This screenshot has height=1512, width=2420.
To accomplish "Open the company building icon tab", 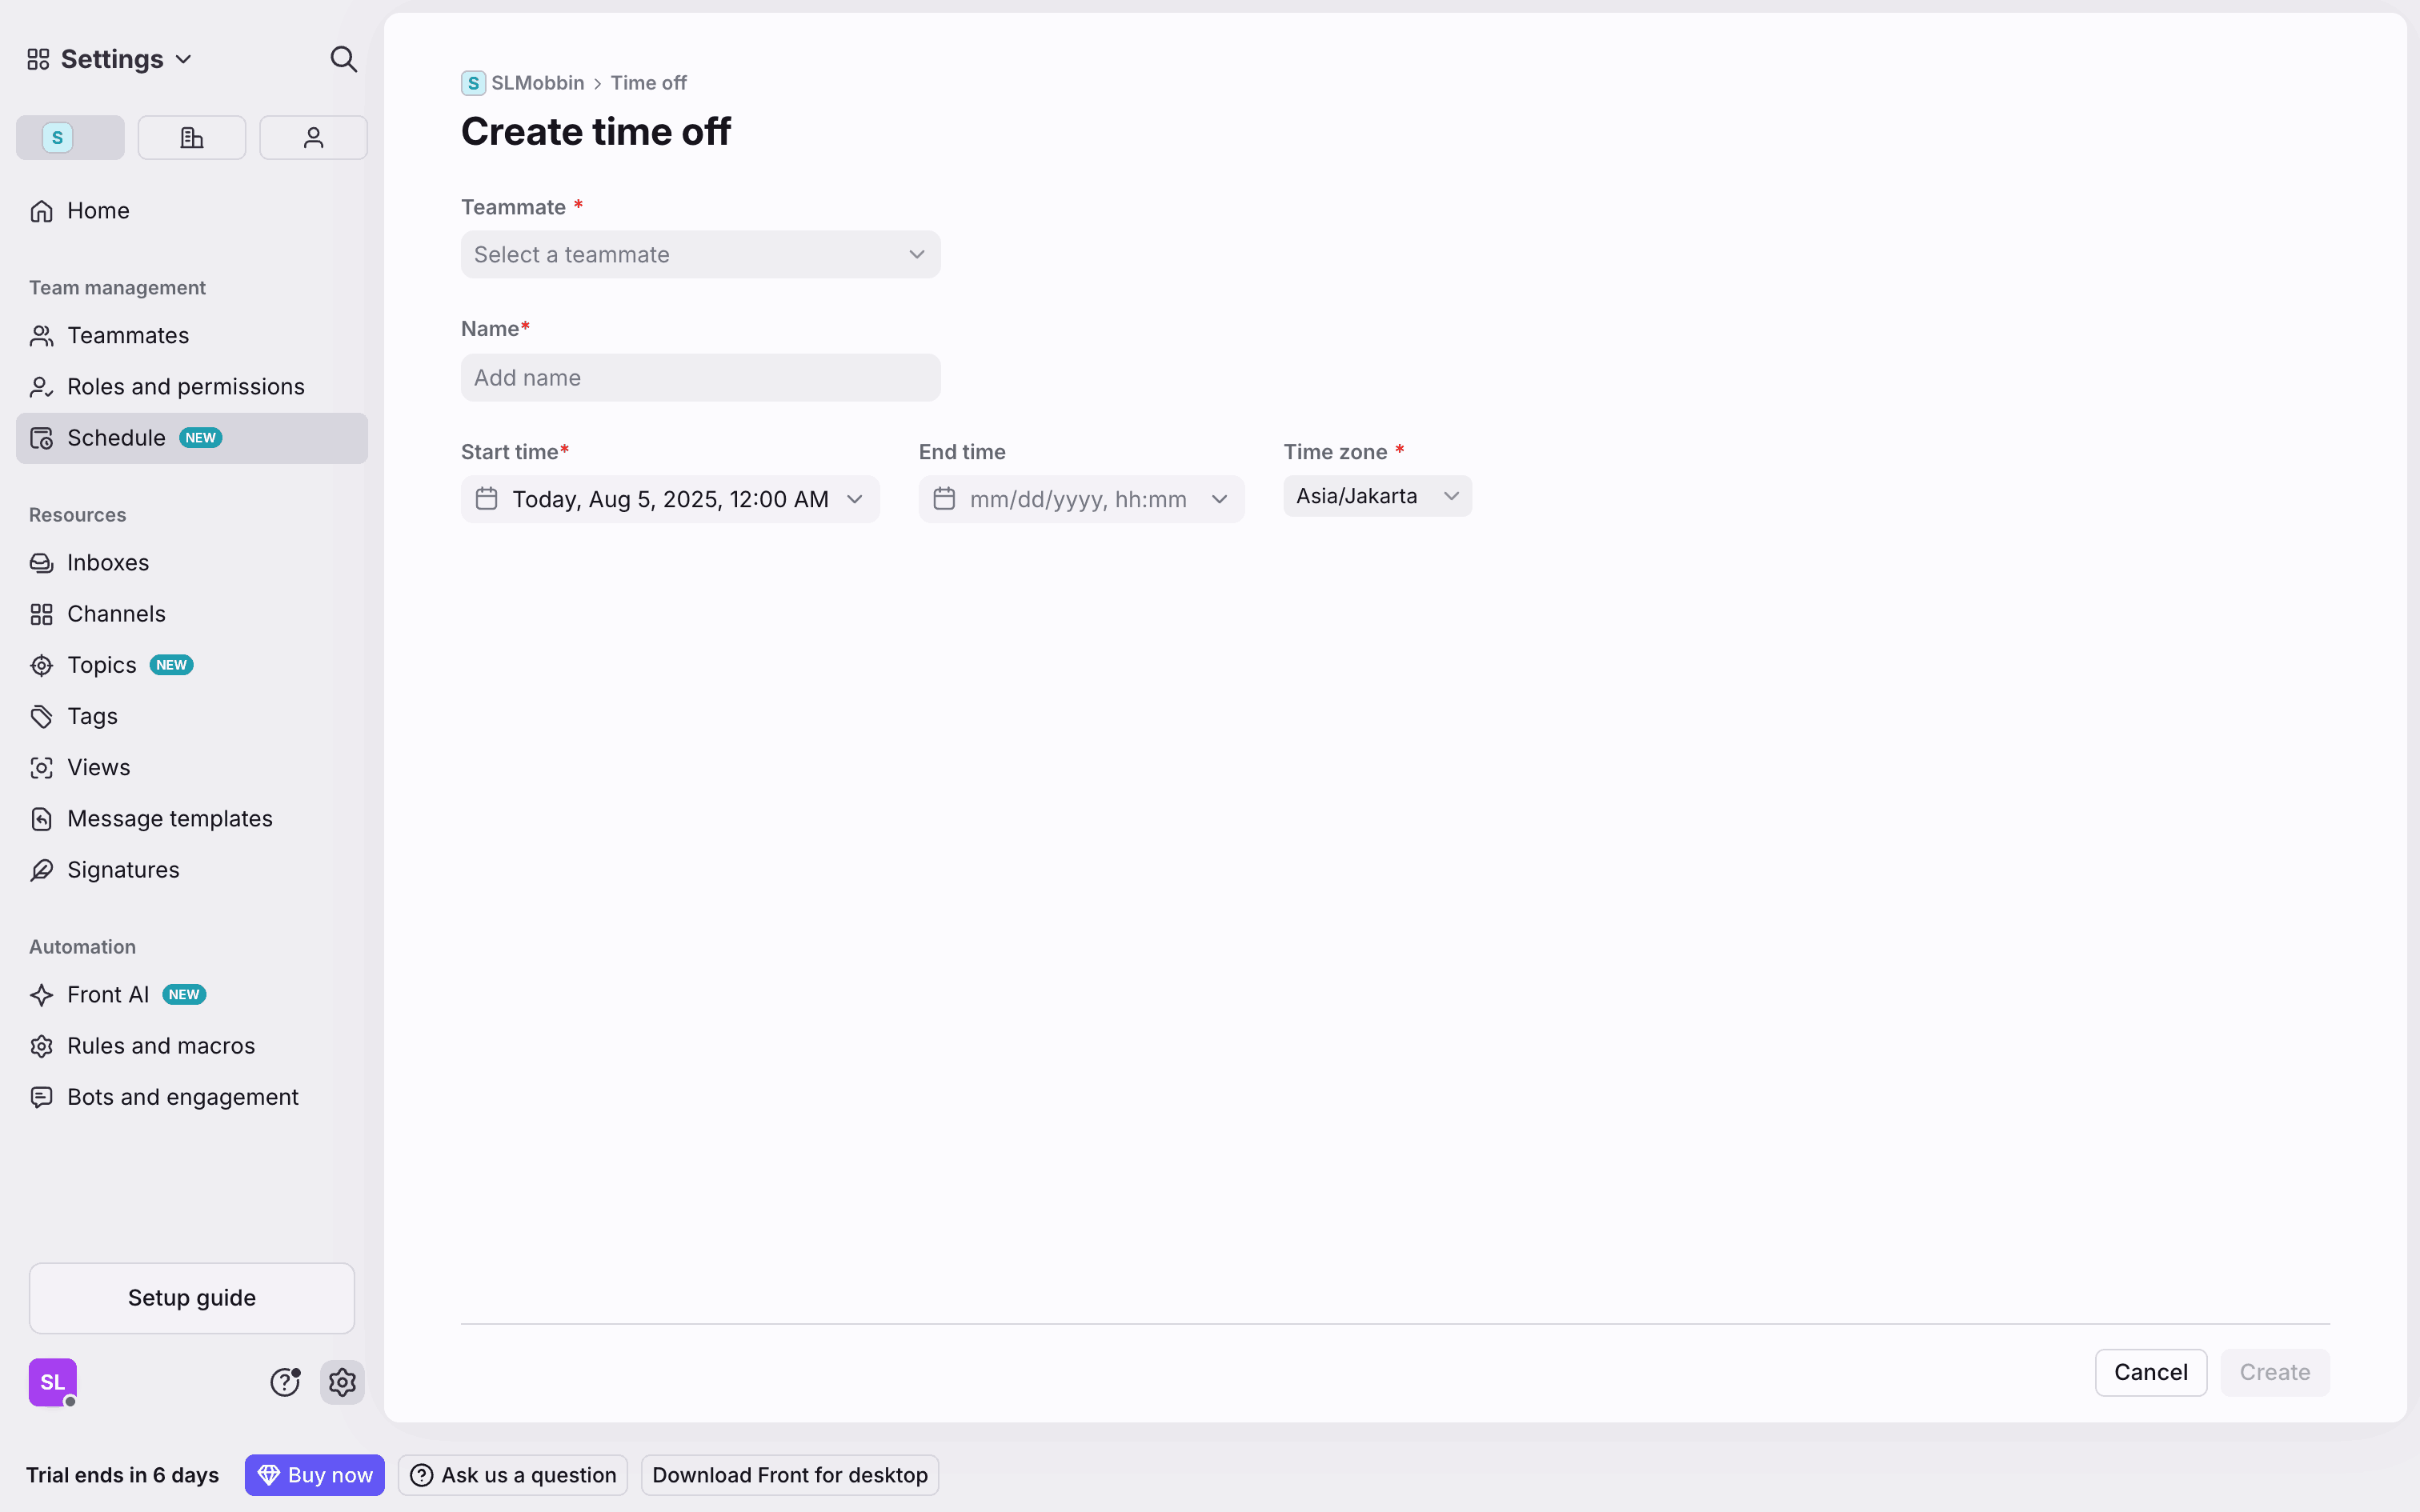I will coord(191,137).
